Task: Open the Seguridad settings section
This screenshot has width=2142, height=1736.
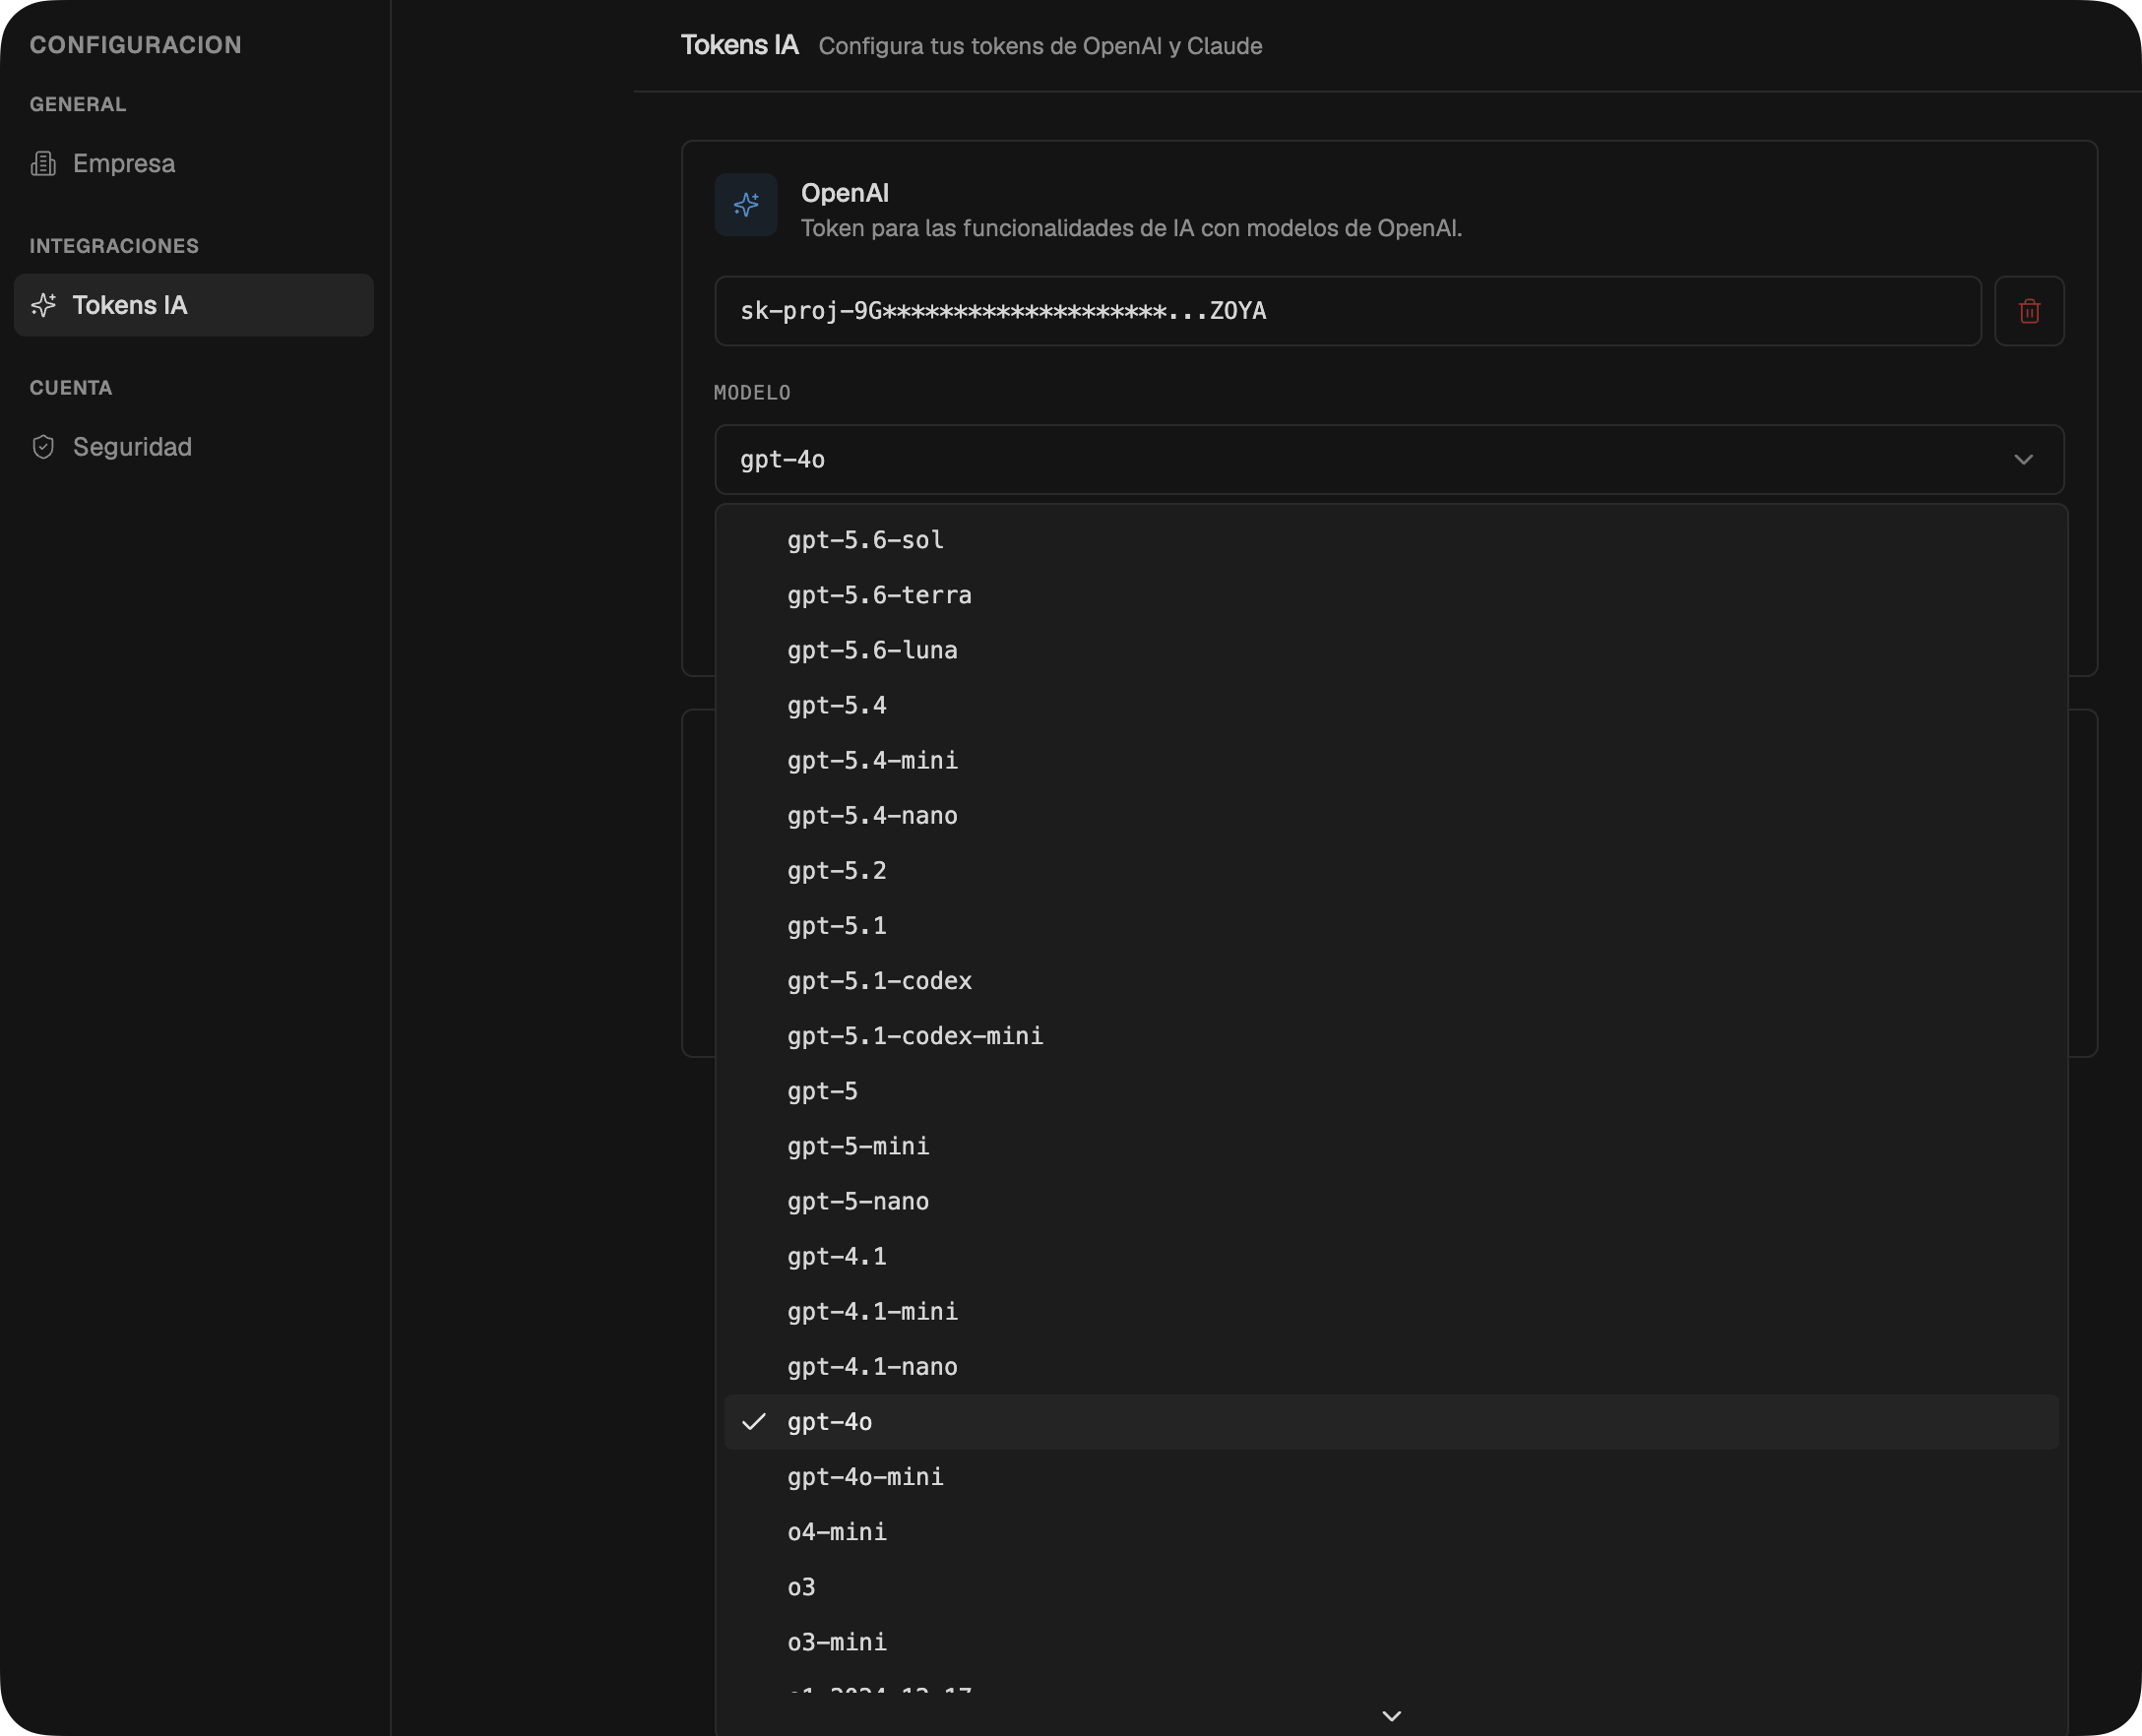Action: [194, 447]
